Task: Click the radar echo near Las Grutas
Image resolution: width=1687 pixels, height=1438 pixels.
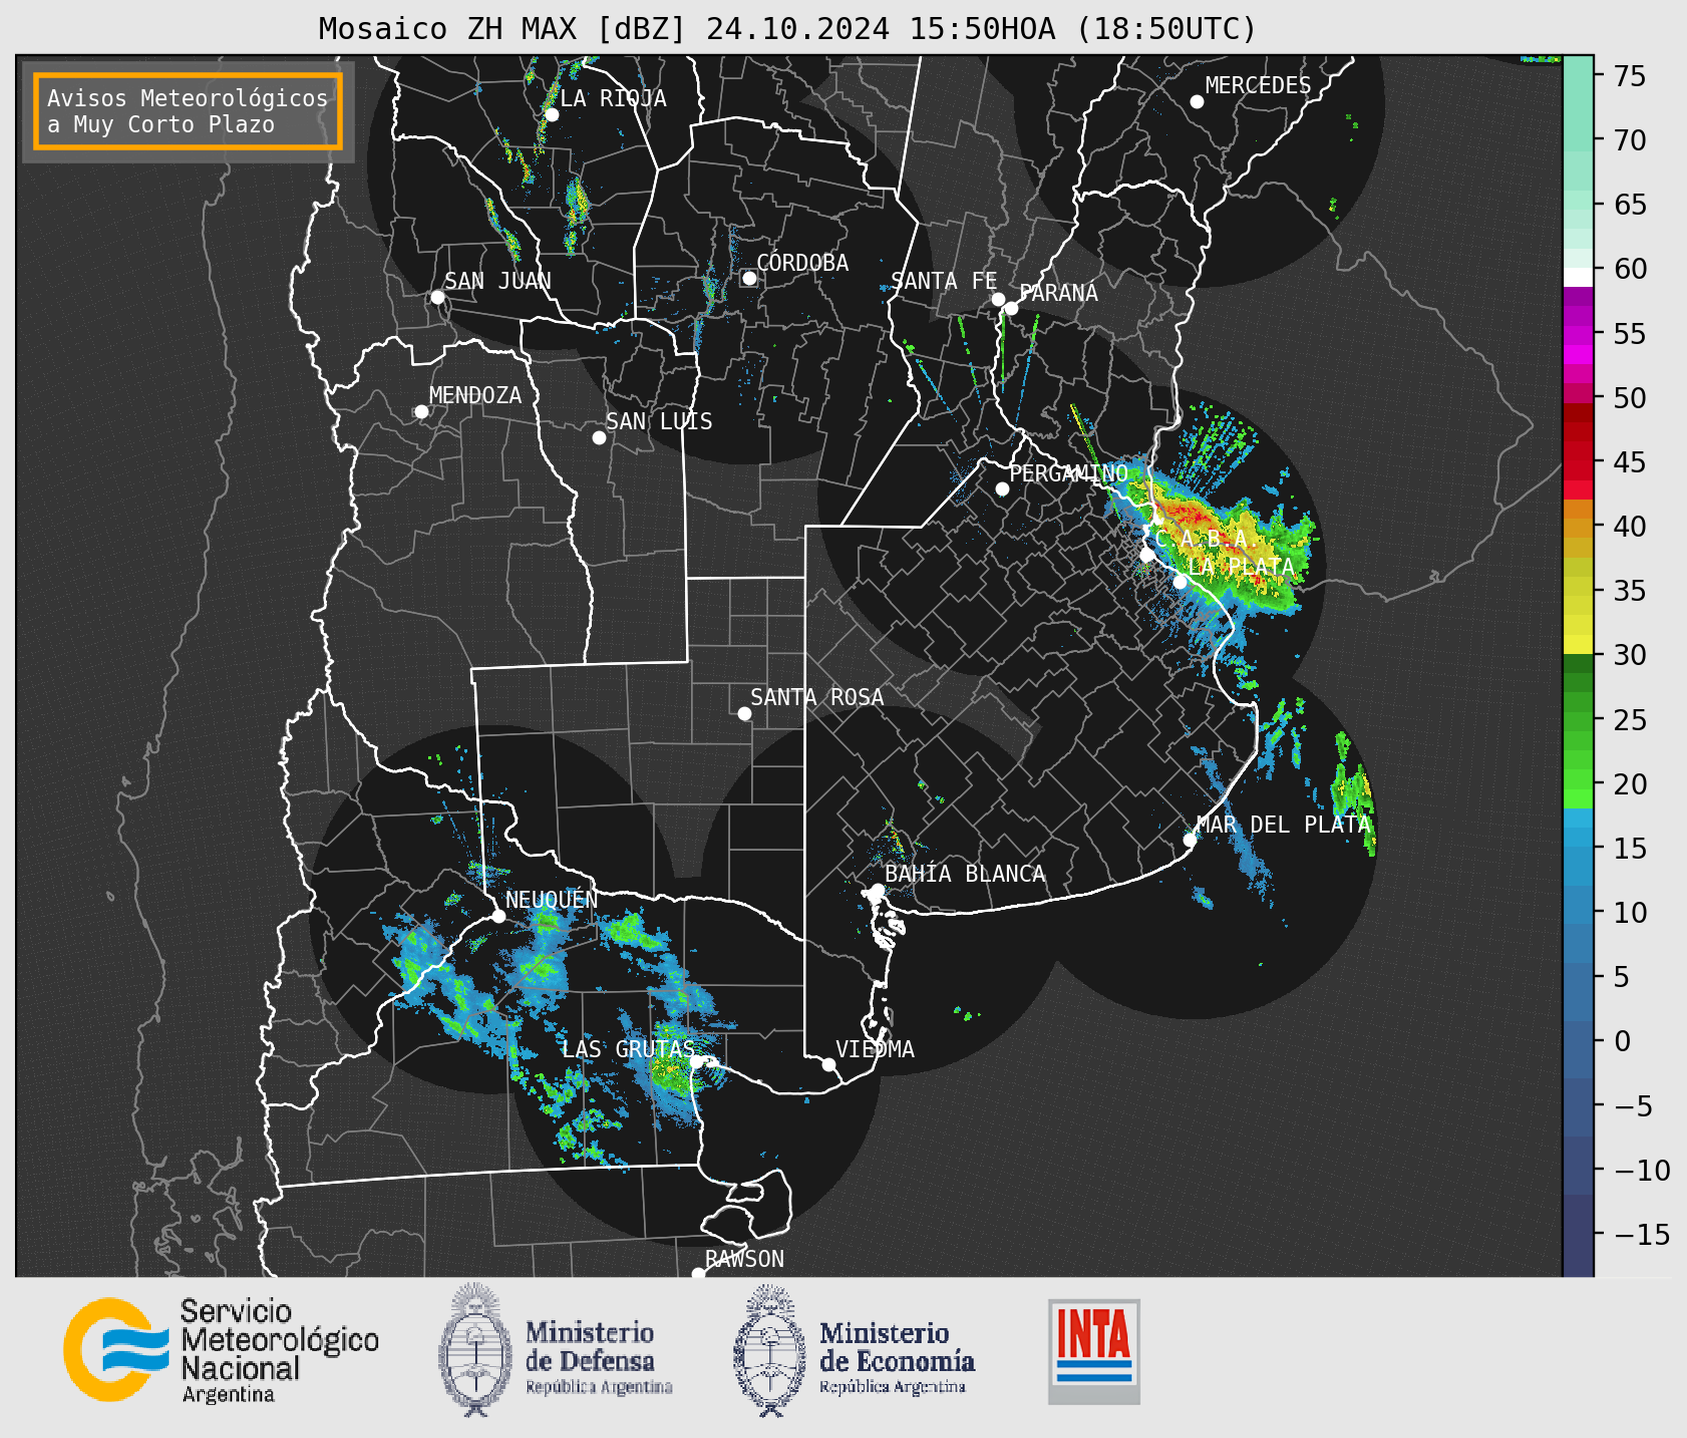Action: pos(672,1070)
